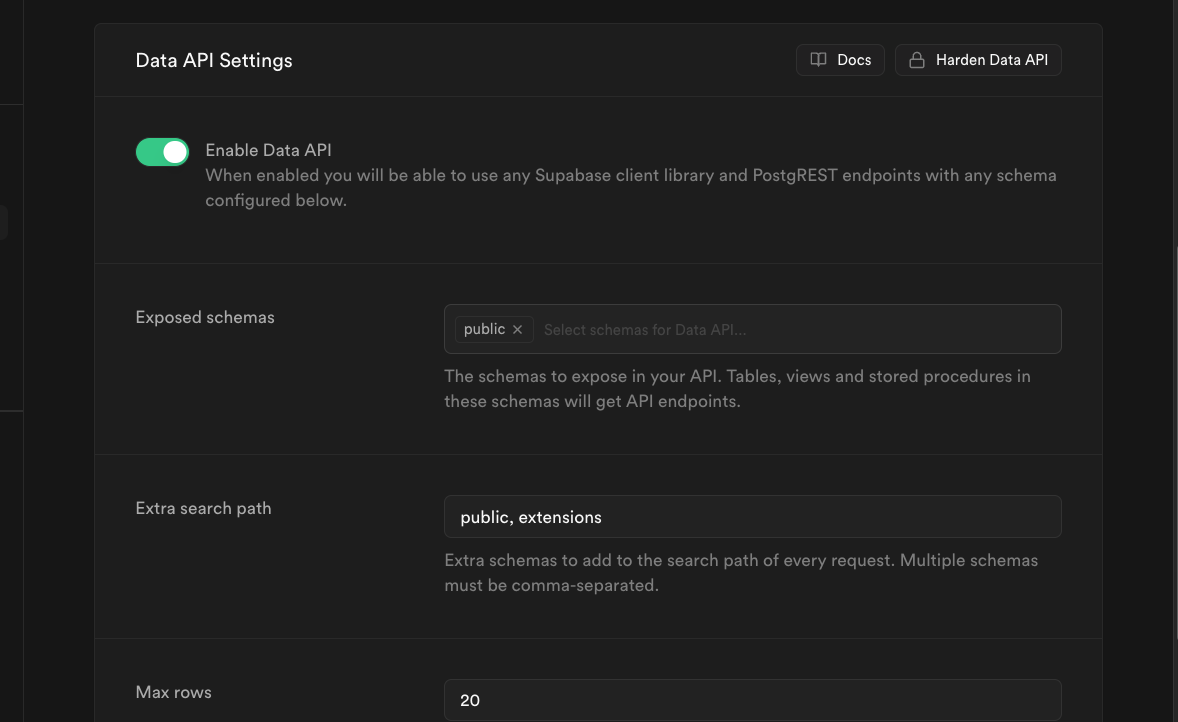Remove the public schema tag via x
The height and width of the screenshot is (722, 1178).
coord(517,329)
